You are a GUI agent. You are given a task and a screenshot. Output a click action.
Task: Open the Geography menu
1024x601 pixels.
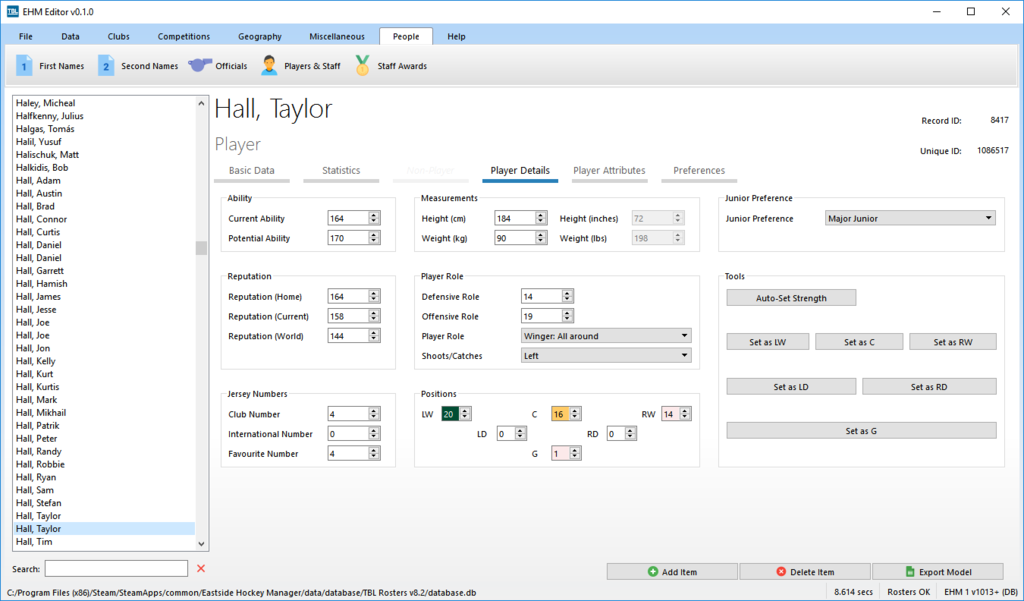pos(259,37)
